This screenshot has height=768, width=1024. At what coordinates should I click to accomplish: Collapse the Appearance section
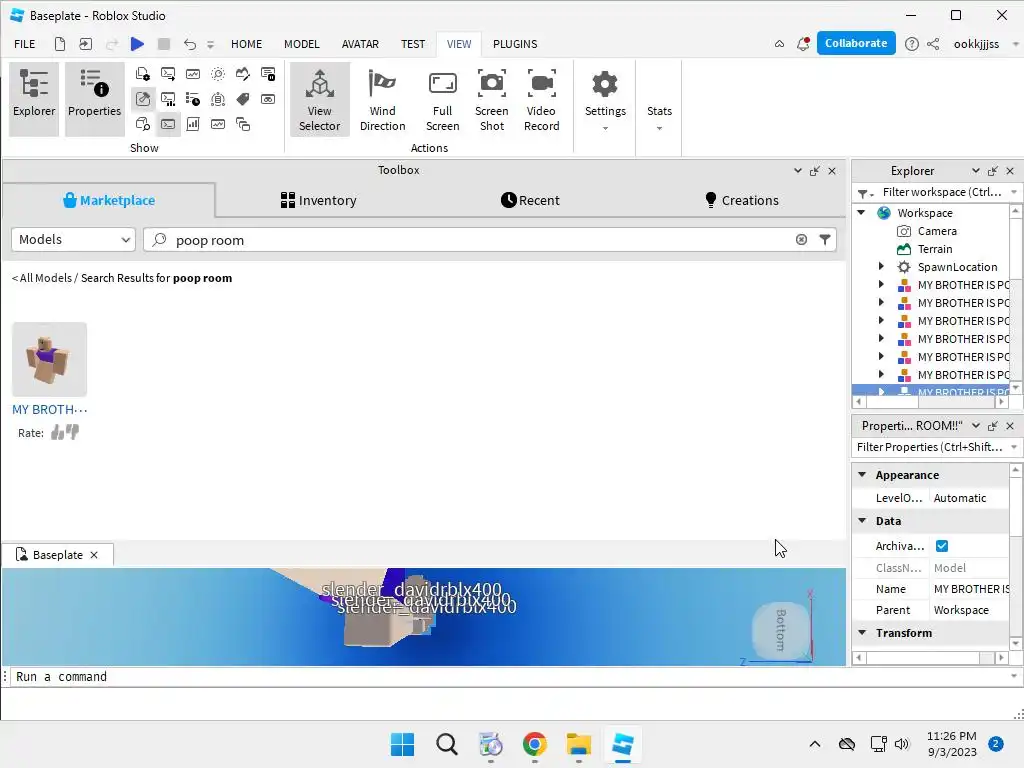(x=862, y=475)
